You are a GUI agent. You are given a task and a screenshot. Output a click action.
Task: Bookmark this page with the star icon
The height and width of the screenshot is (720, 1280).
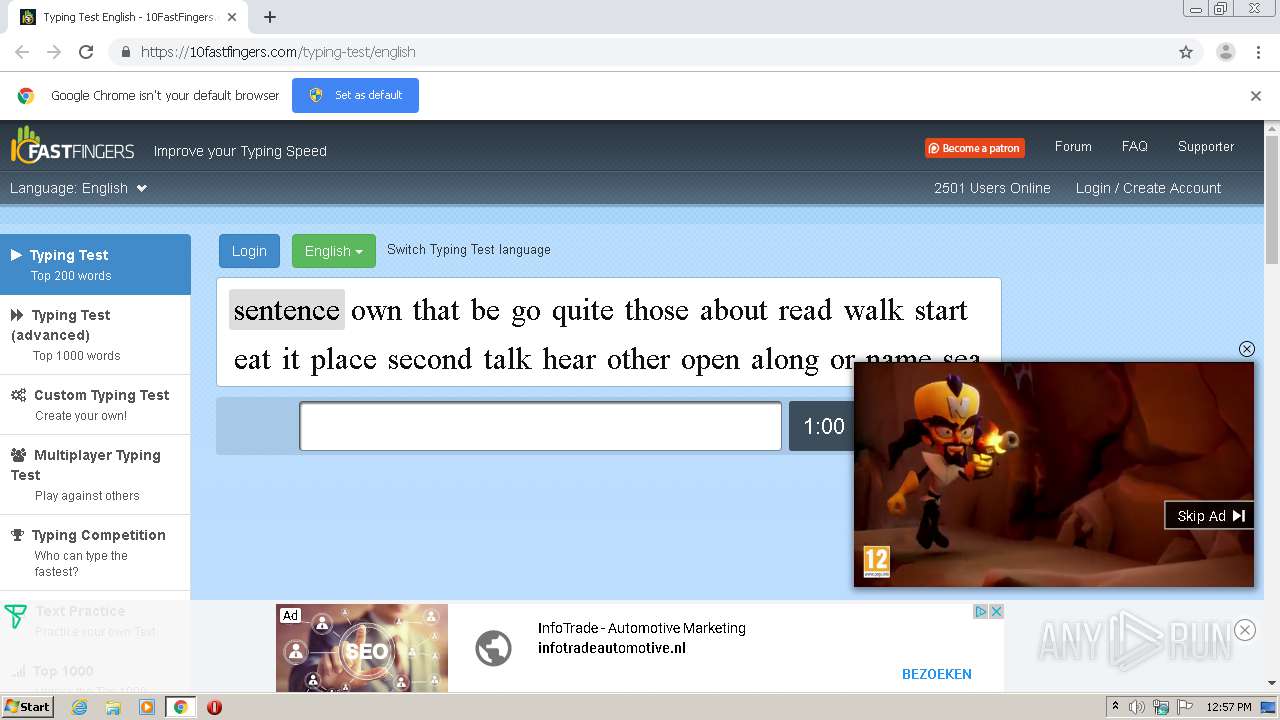(1186, 52)
